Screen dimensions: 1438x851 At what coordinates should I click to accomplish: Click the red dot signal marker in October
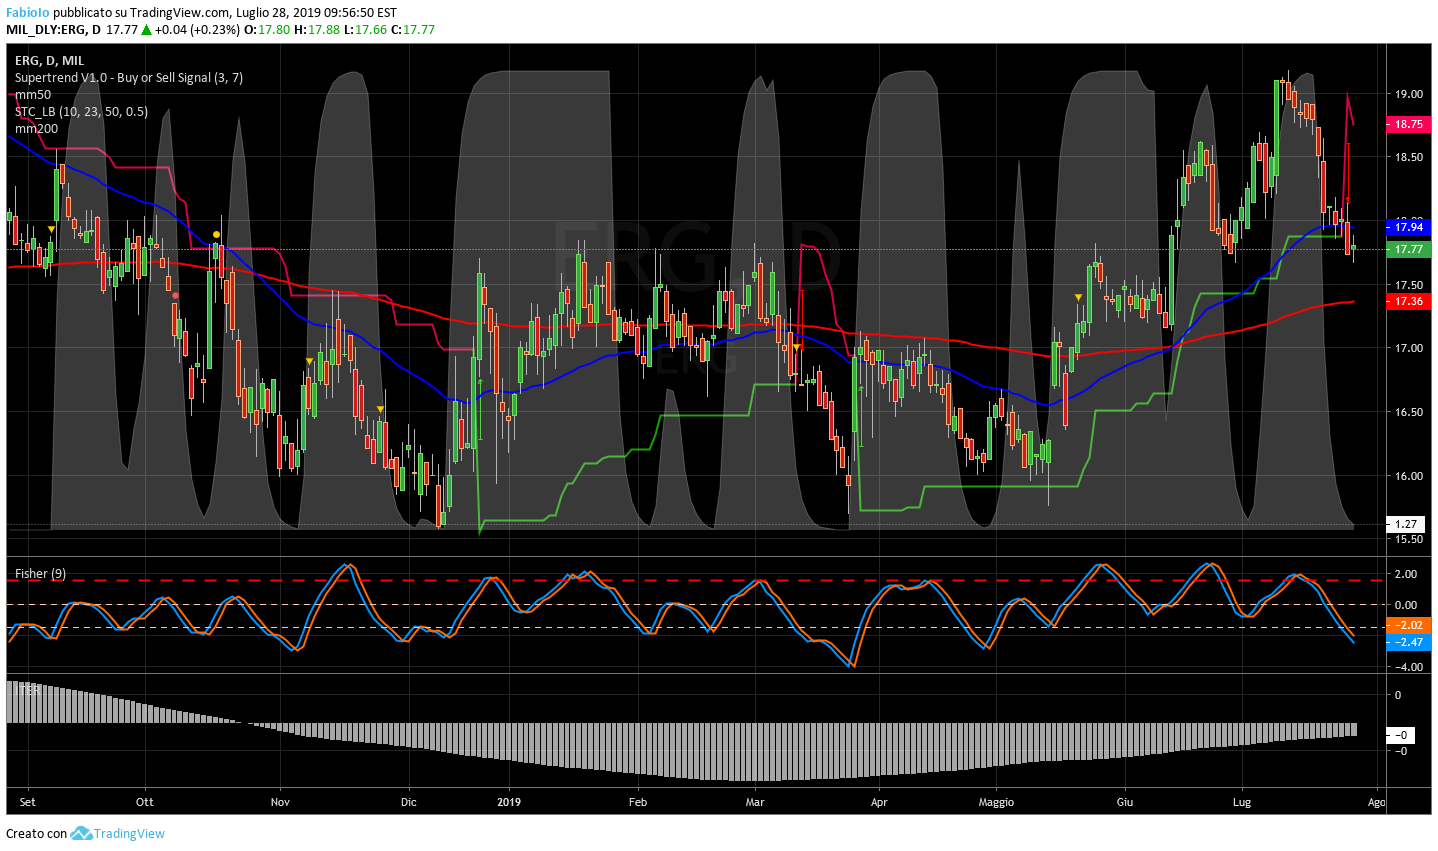coord(176,295)
